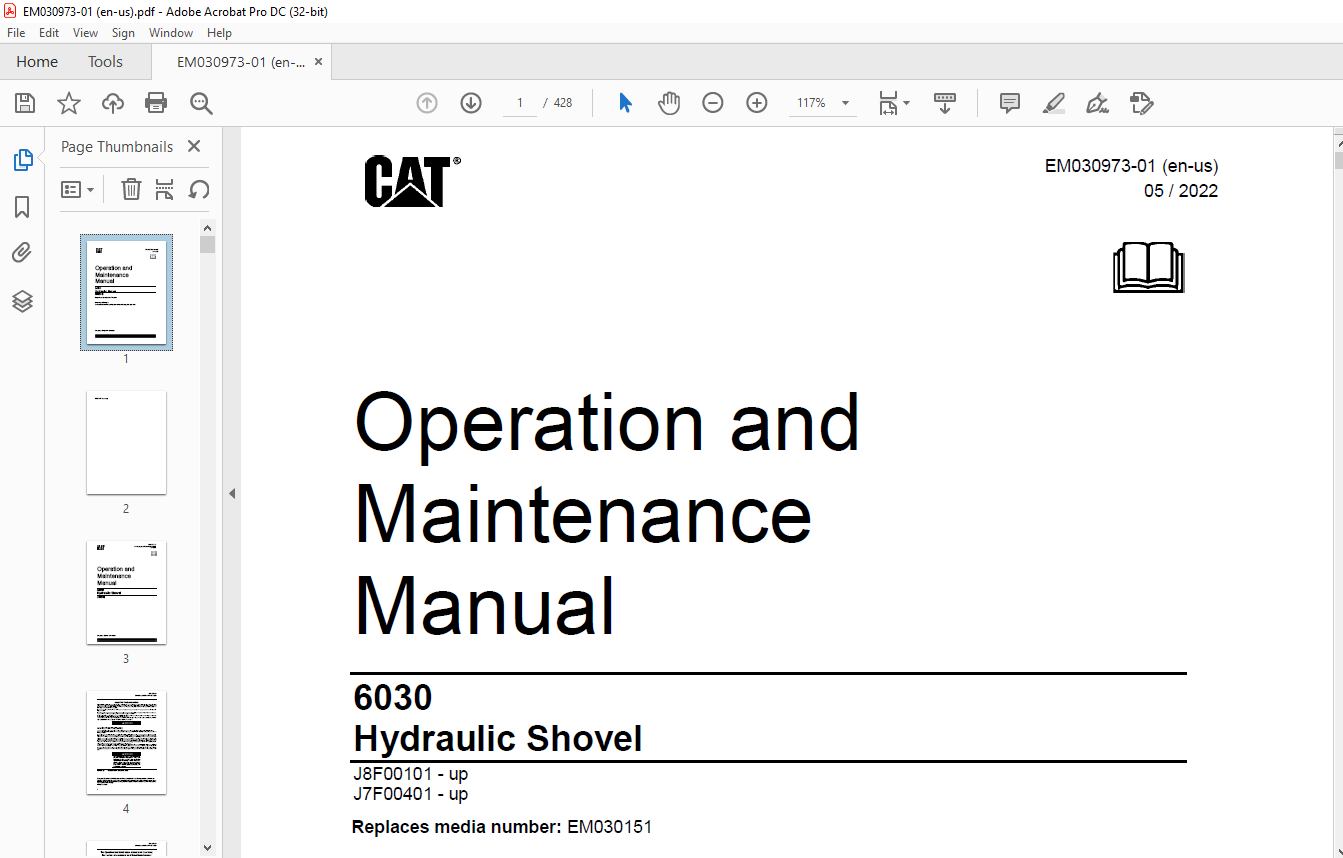The width and height of the screenshot is (1343, 858).
Task: Select the page 4 thumbnail
Action: 126,742
